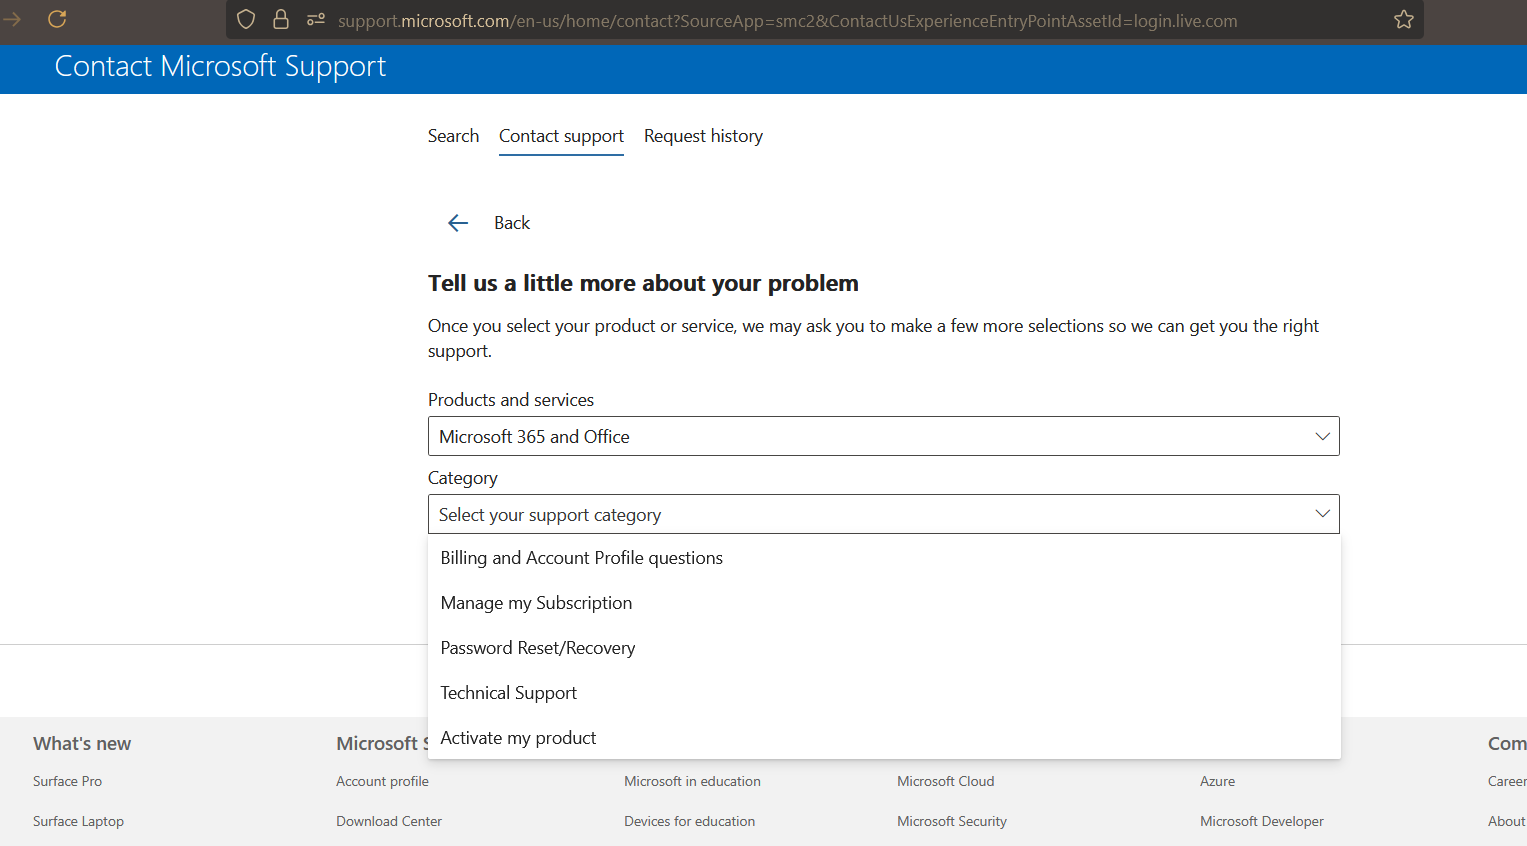Open the Microsoft Developer footer link
The image size is (1527, 846).
pos(1261,821)
